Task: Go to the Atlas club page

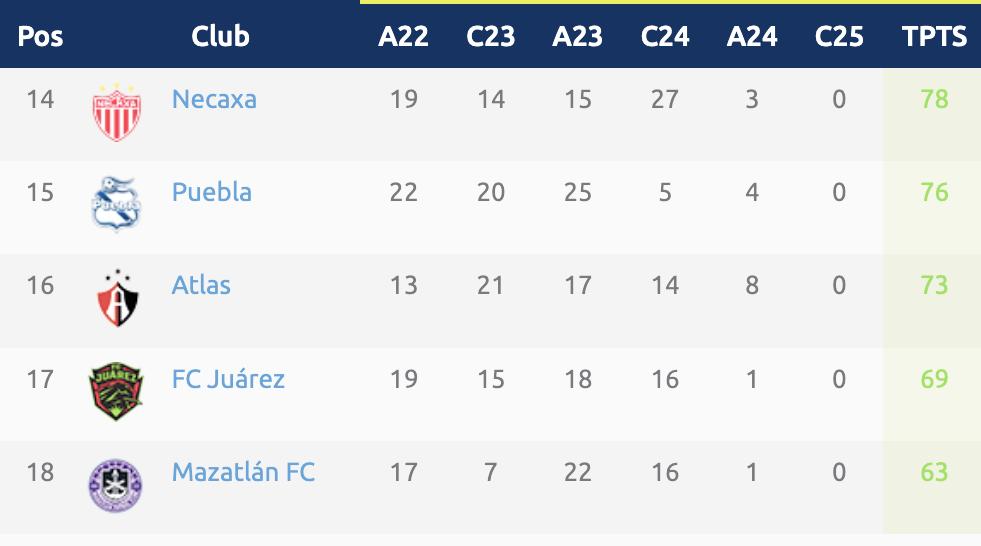Action: (201, 285)
